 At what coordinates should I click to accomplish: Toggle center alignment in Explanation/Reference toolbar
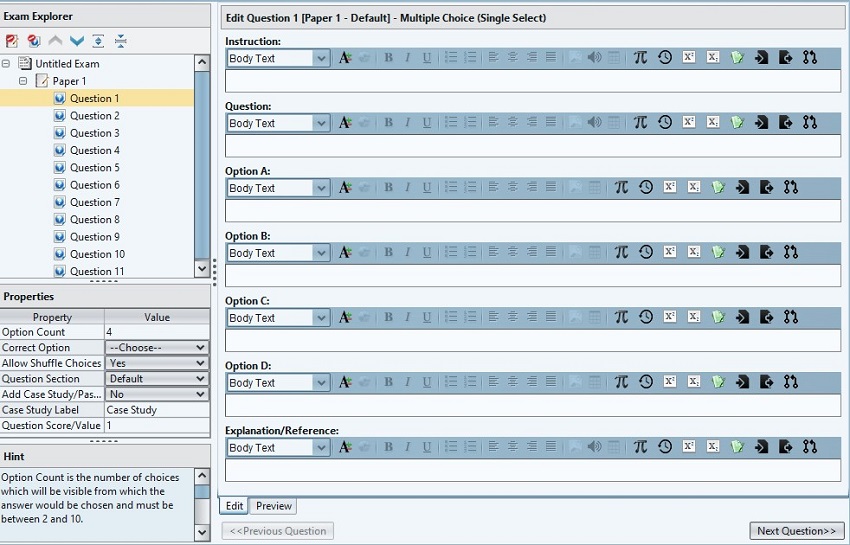click(512, 446)
